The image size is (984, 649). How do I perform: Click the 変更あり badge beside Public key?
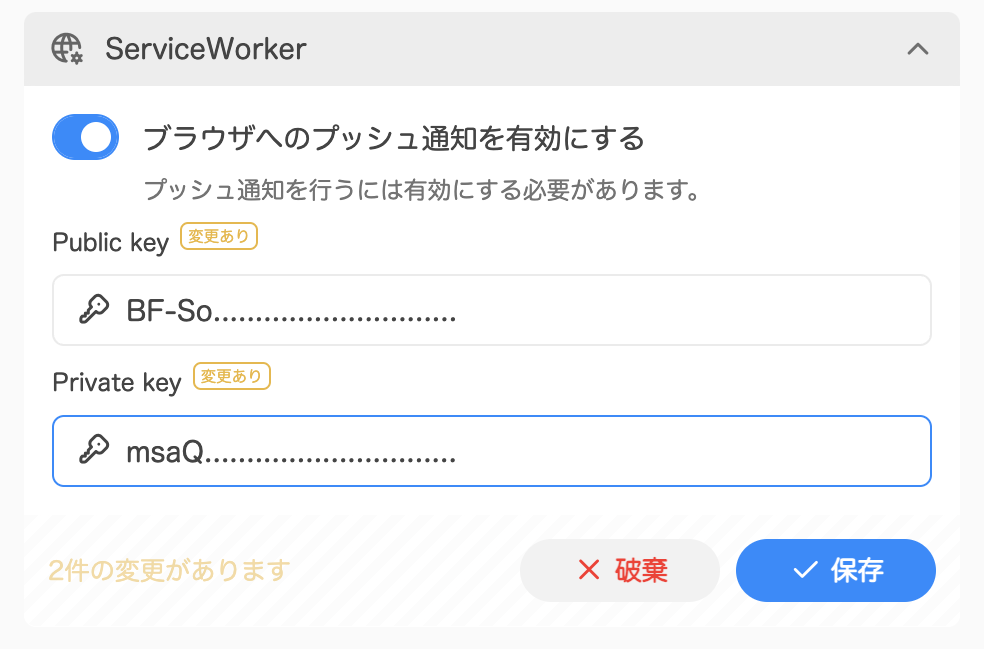(x=219, y=236)
